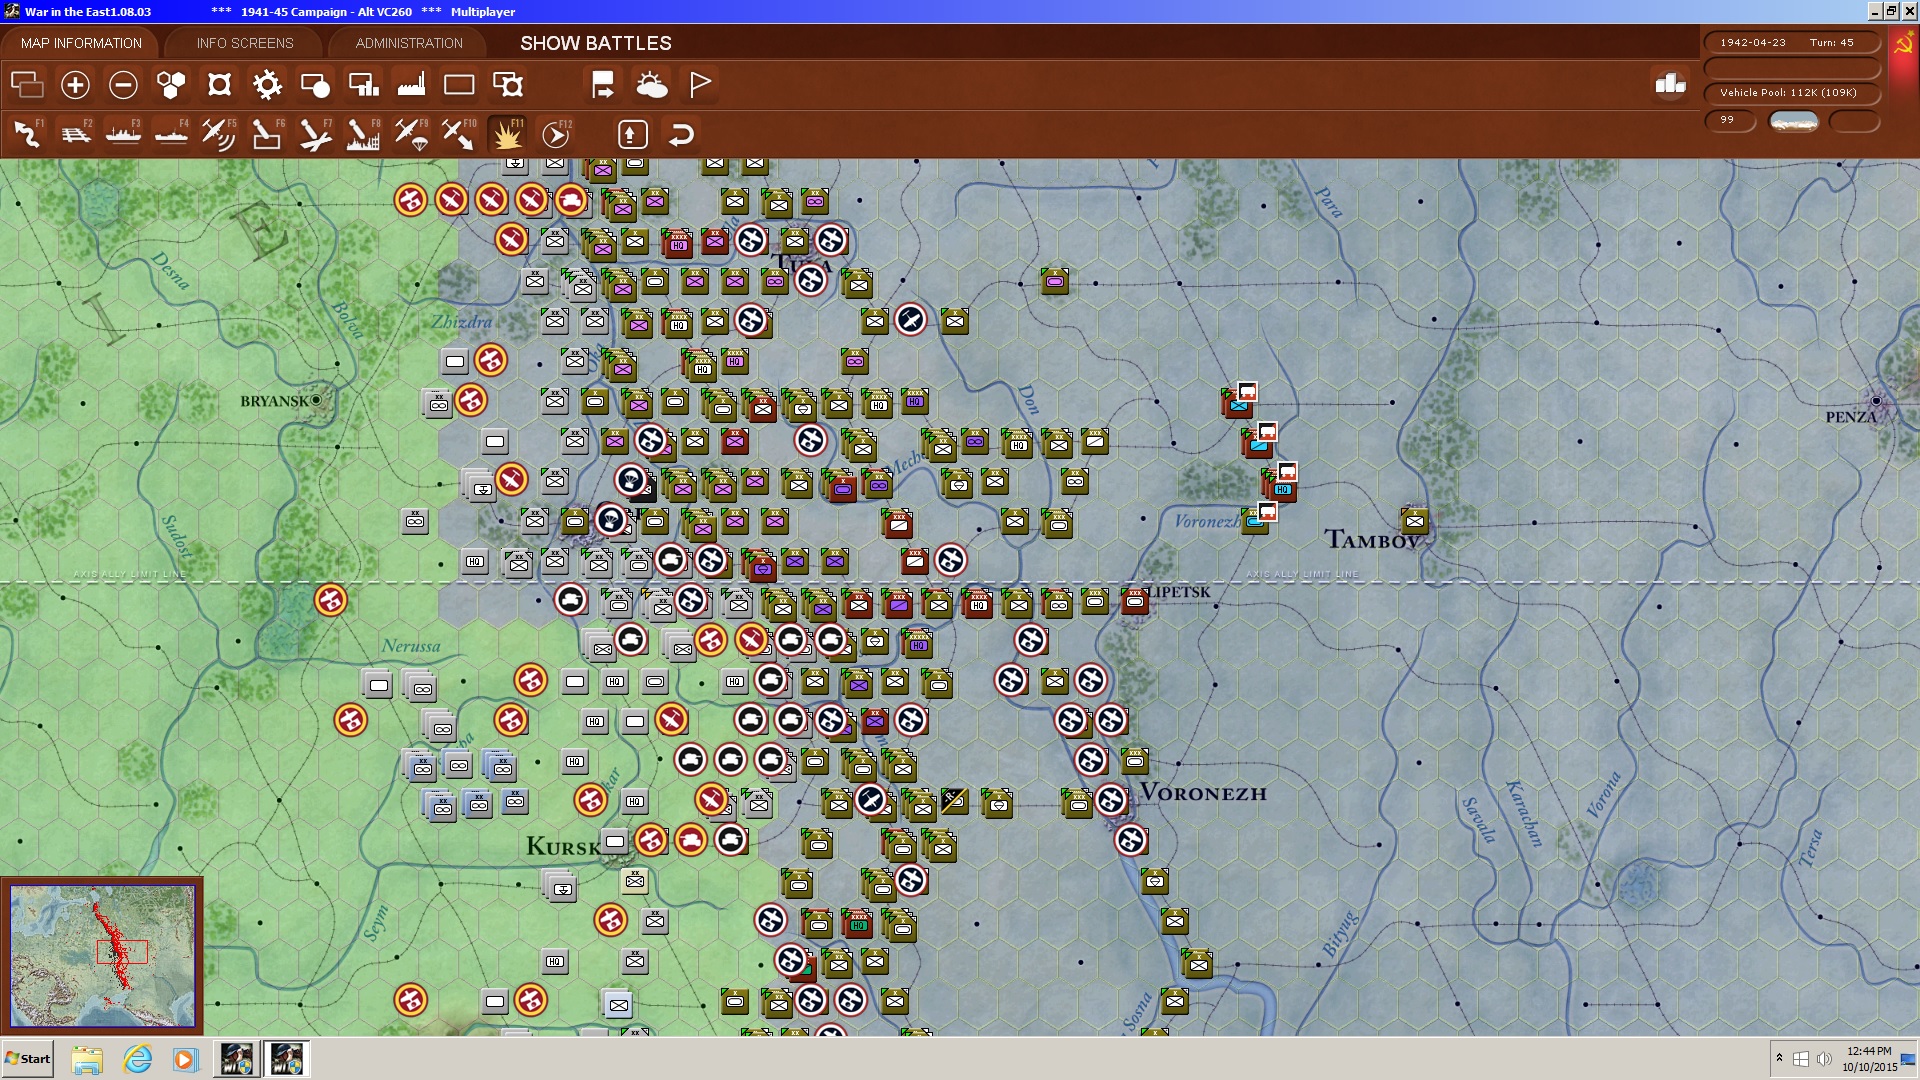The image size is (1920, 1080).
Task: Click the Penza city label
Action: (1851, 417)
